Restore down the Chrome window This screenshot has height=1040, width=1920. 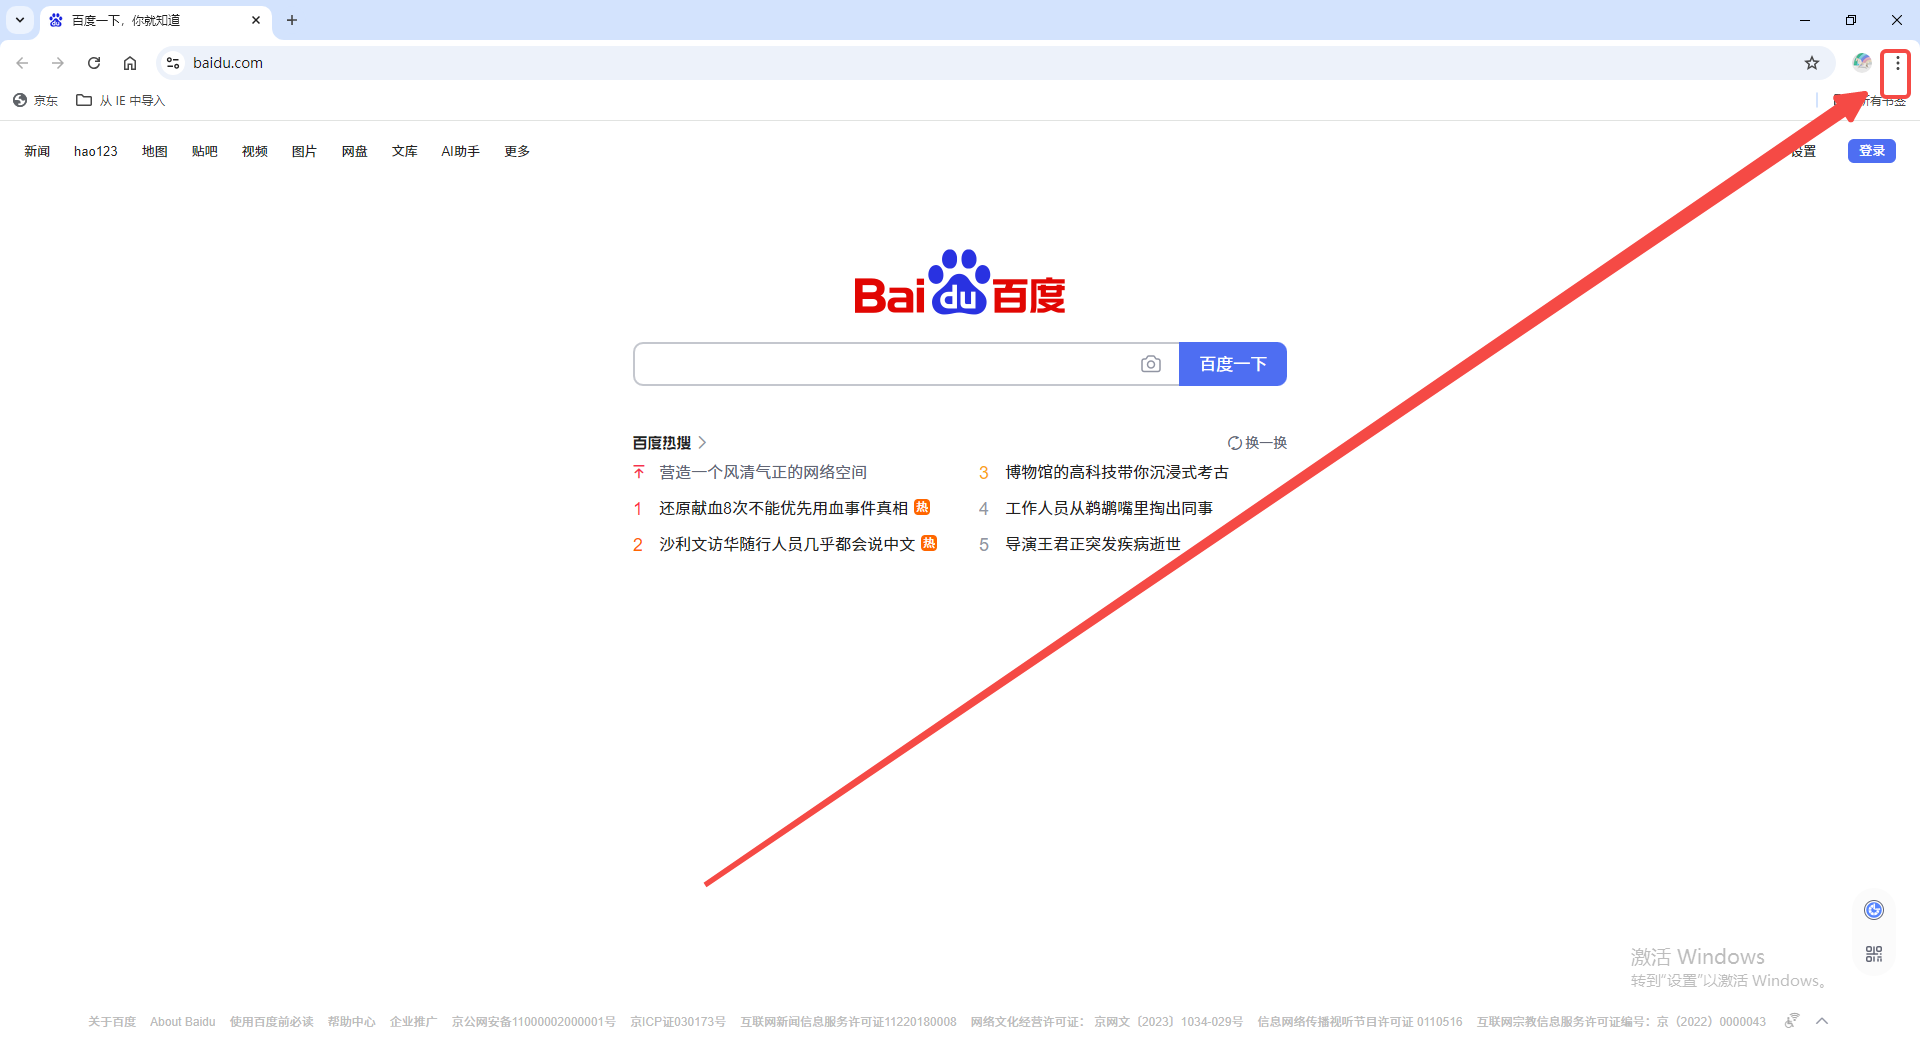pyautogui.click(x=1851, y=20)
